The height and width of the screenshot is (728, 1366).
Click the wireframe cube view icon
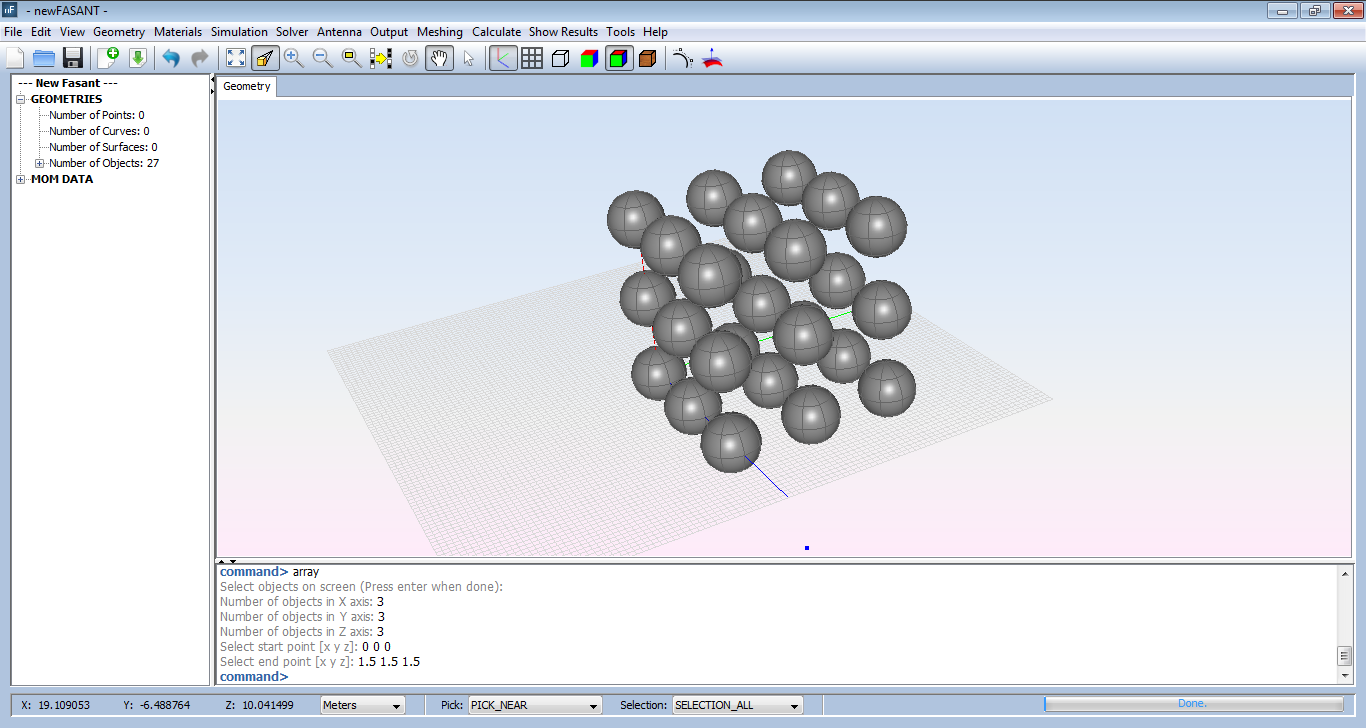coord(560,58)
